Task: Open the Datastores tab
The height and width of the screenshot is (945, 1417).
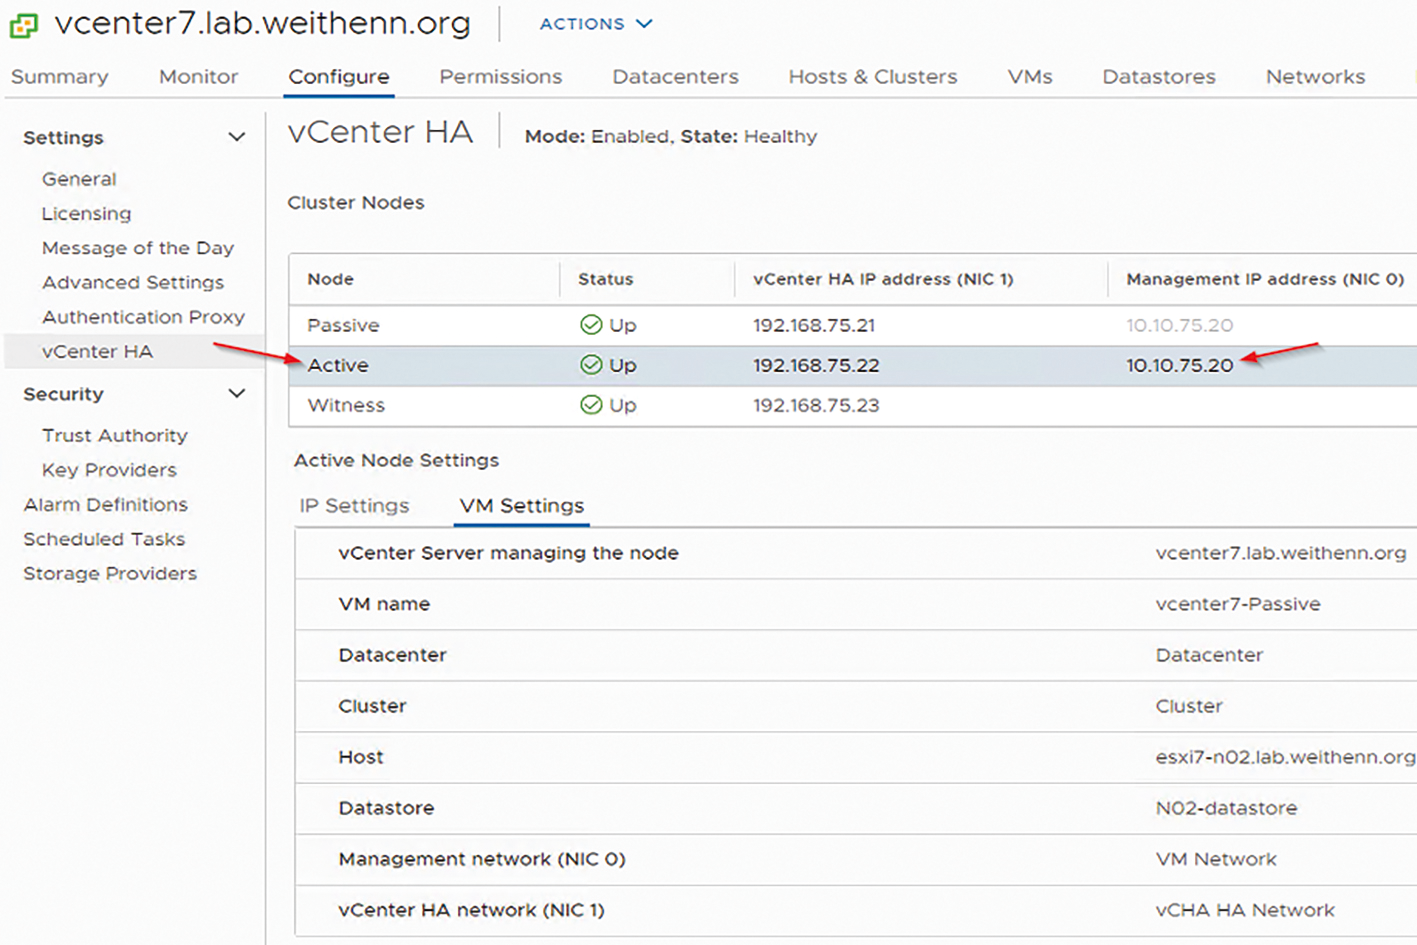Action: pyautogui.click(x=1159, y=77)
